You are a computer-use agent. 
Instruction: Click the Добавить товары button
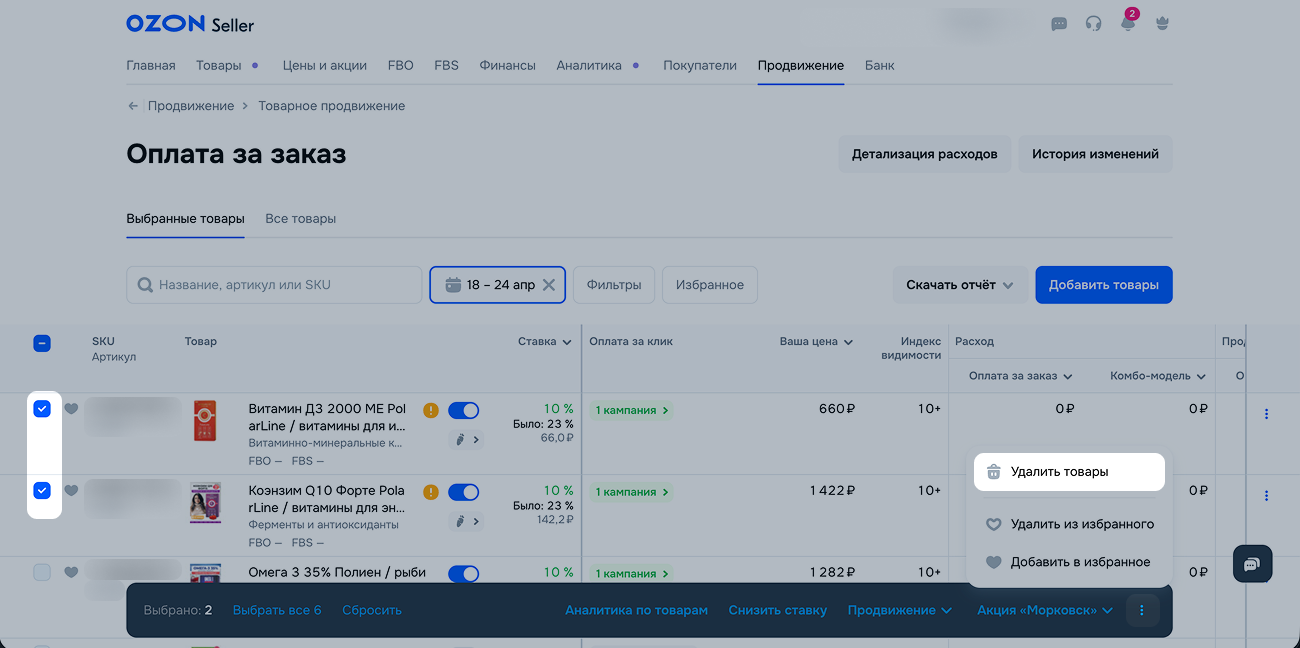click(1104, 285)
